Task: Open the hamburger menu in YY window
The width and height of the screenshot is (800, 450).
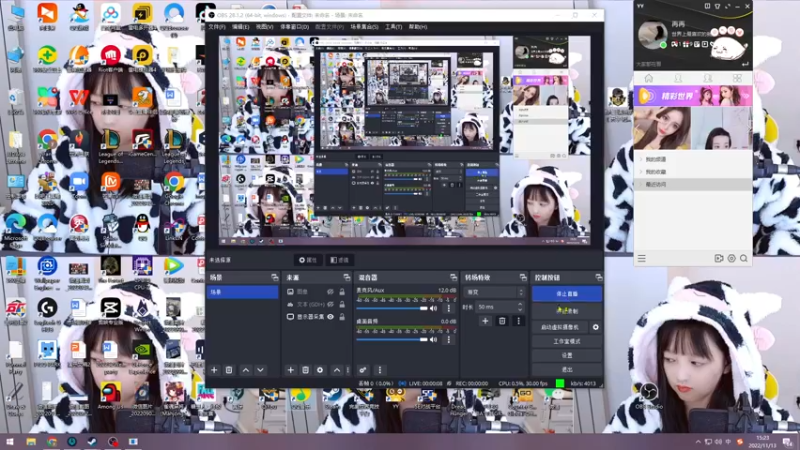Action: [x=642, y=259]
